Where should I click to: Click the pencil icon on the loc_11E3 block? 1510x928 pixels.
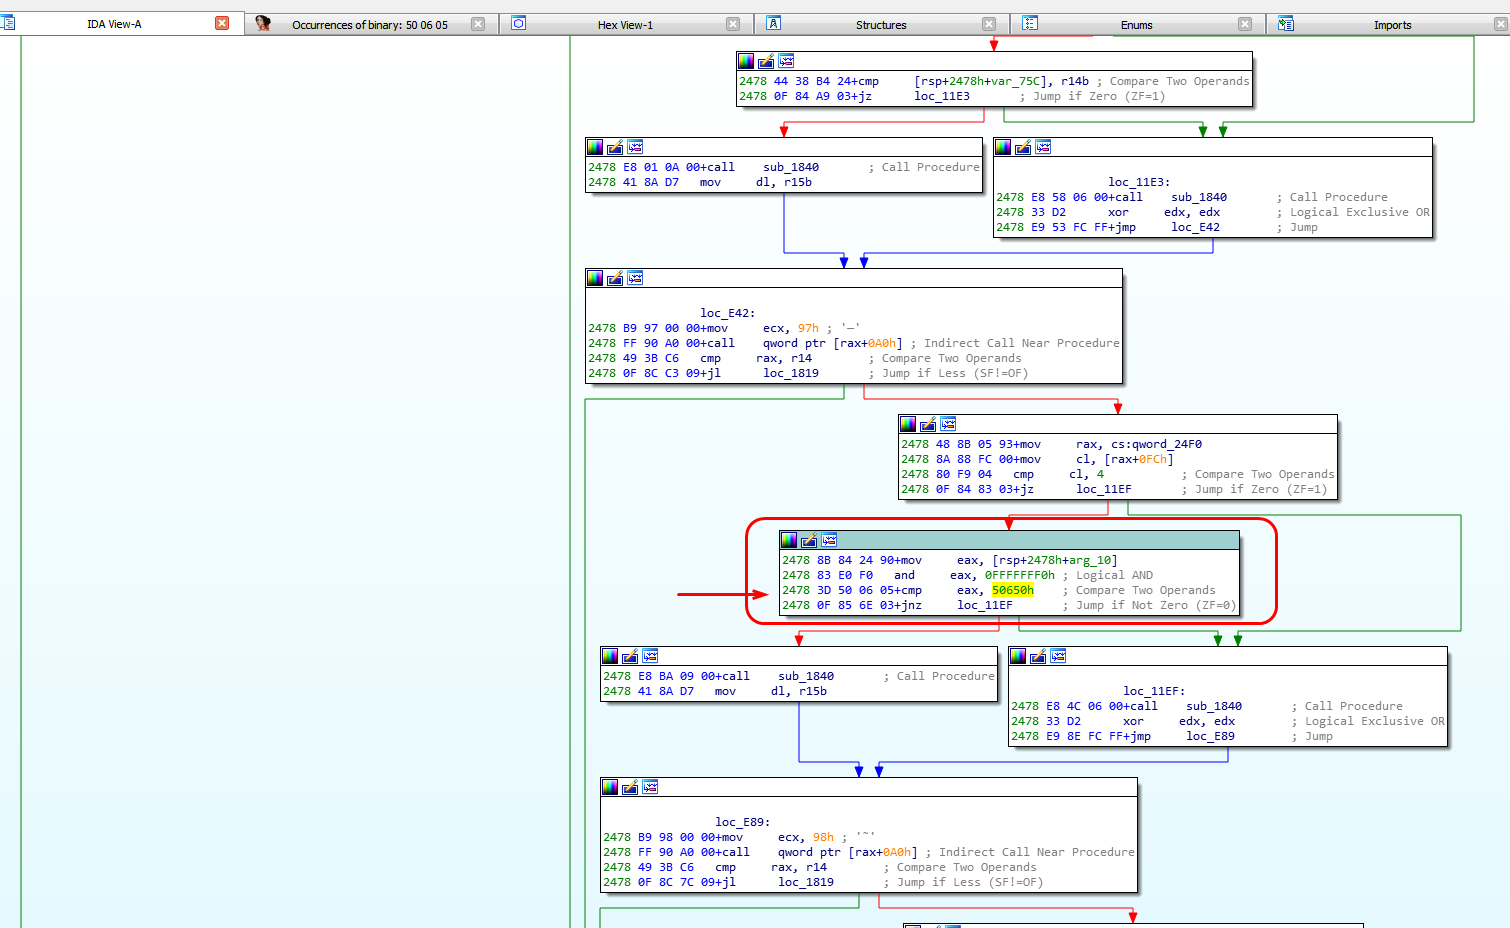coord(1023,147)
